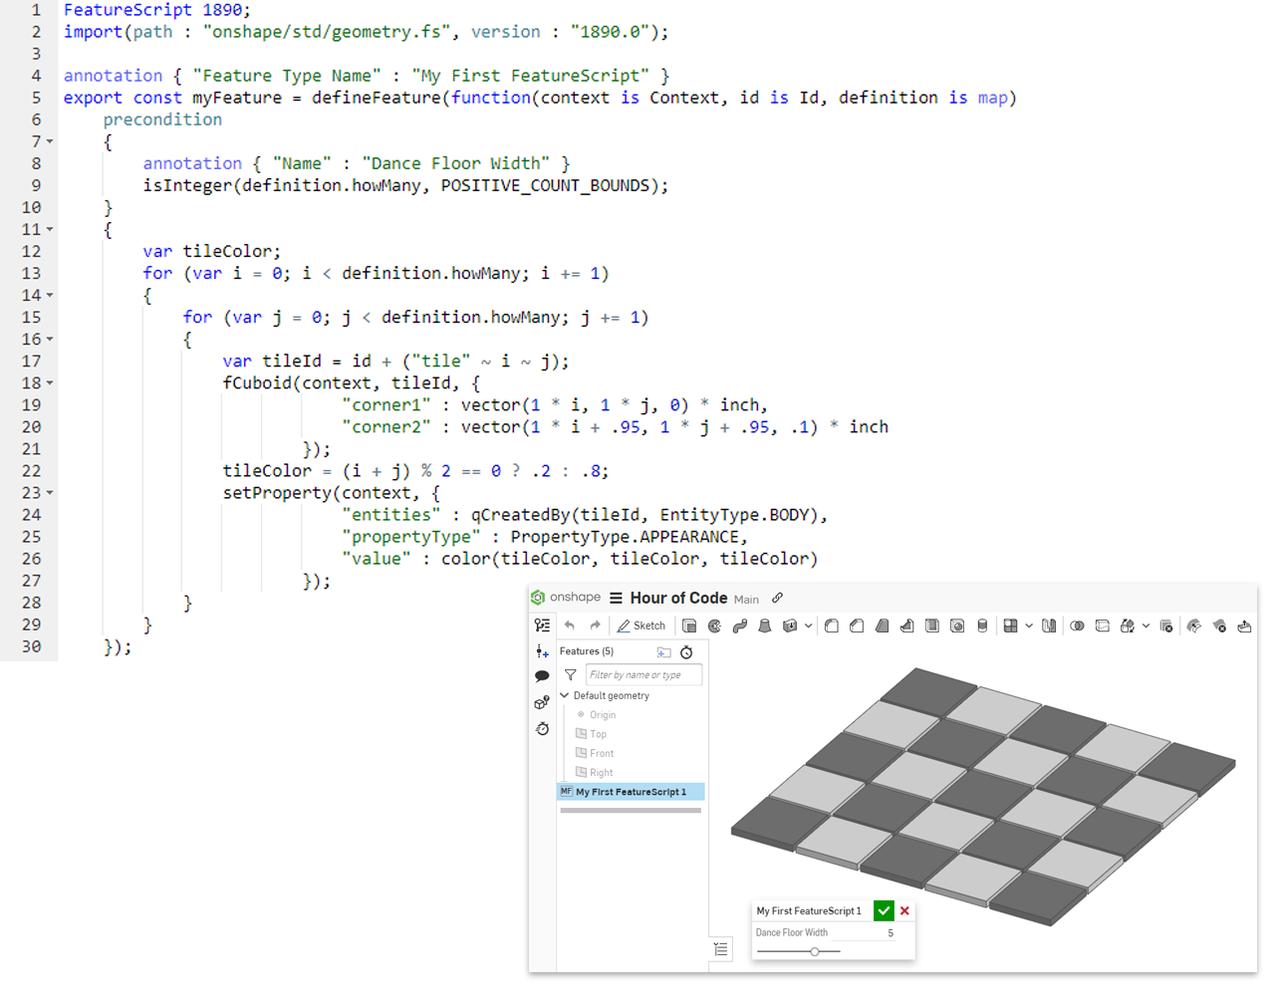Activate the Fillet tool
This screenshot has height=999, width=1280.
point(832,626)
